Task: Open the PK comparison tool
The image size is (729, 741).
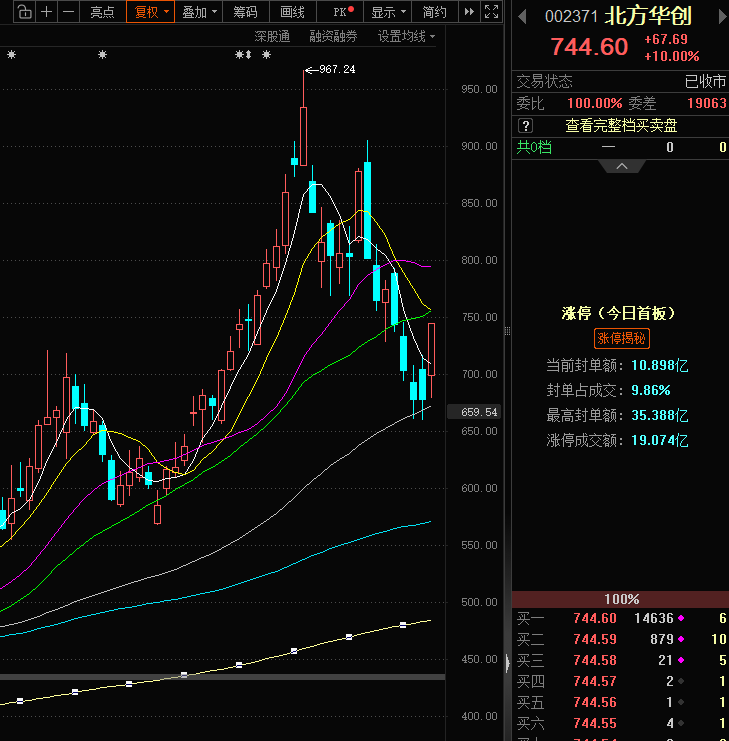Action: (340, 12)
